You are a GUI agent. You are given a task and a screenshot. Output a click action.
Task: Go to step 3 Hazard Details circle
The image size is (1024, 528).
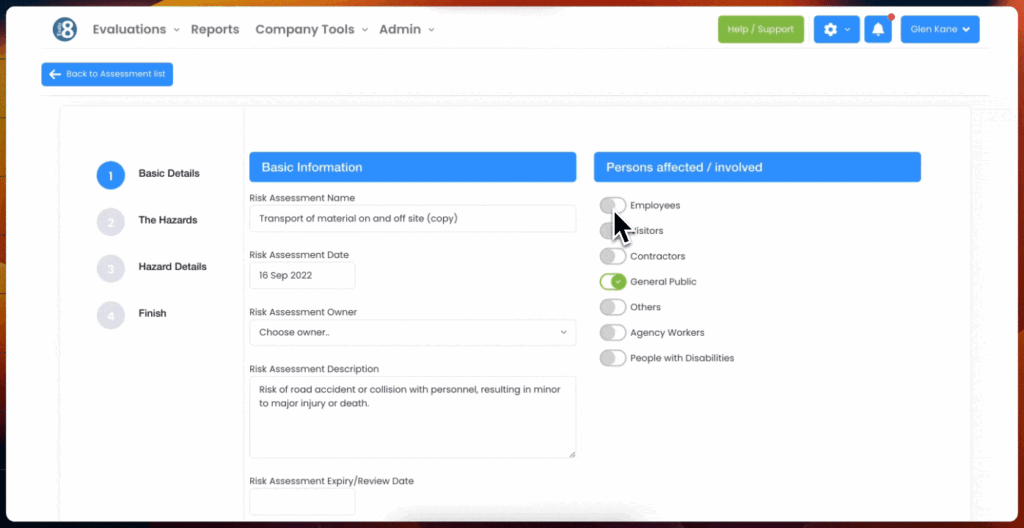pos(110,268)
